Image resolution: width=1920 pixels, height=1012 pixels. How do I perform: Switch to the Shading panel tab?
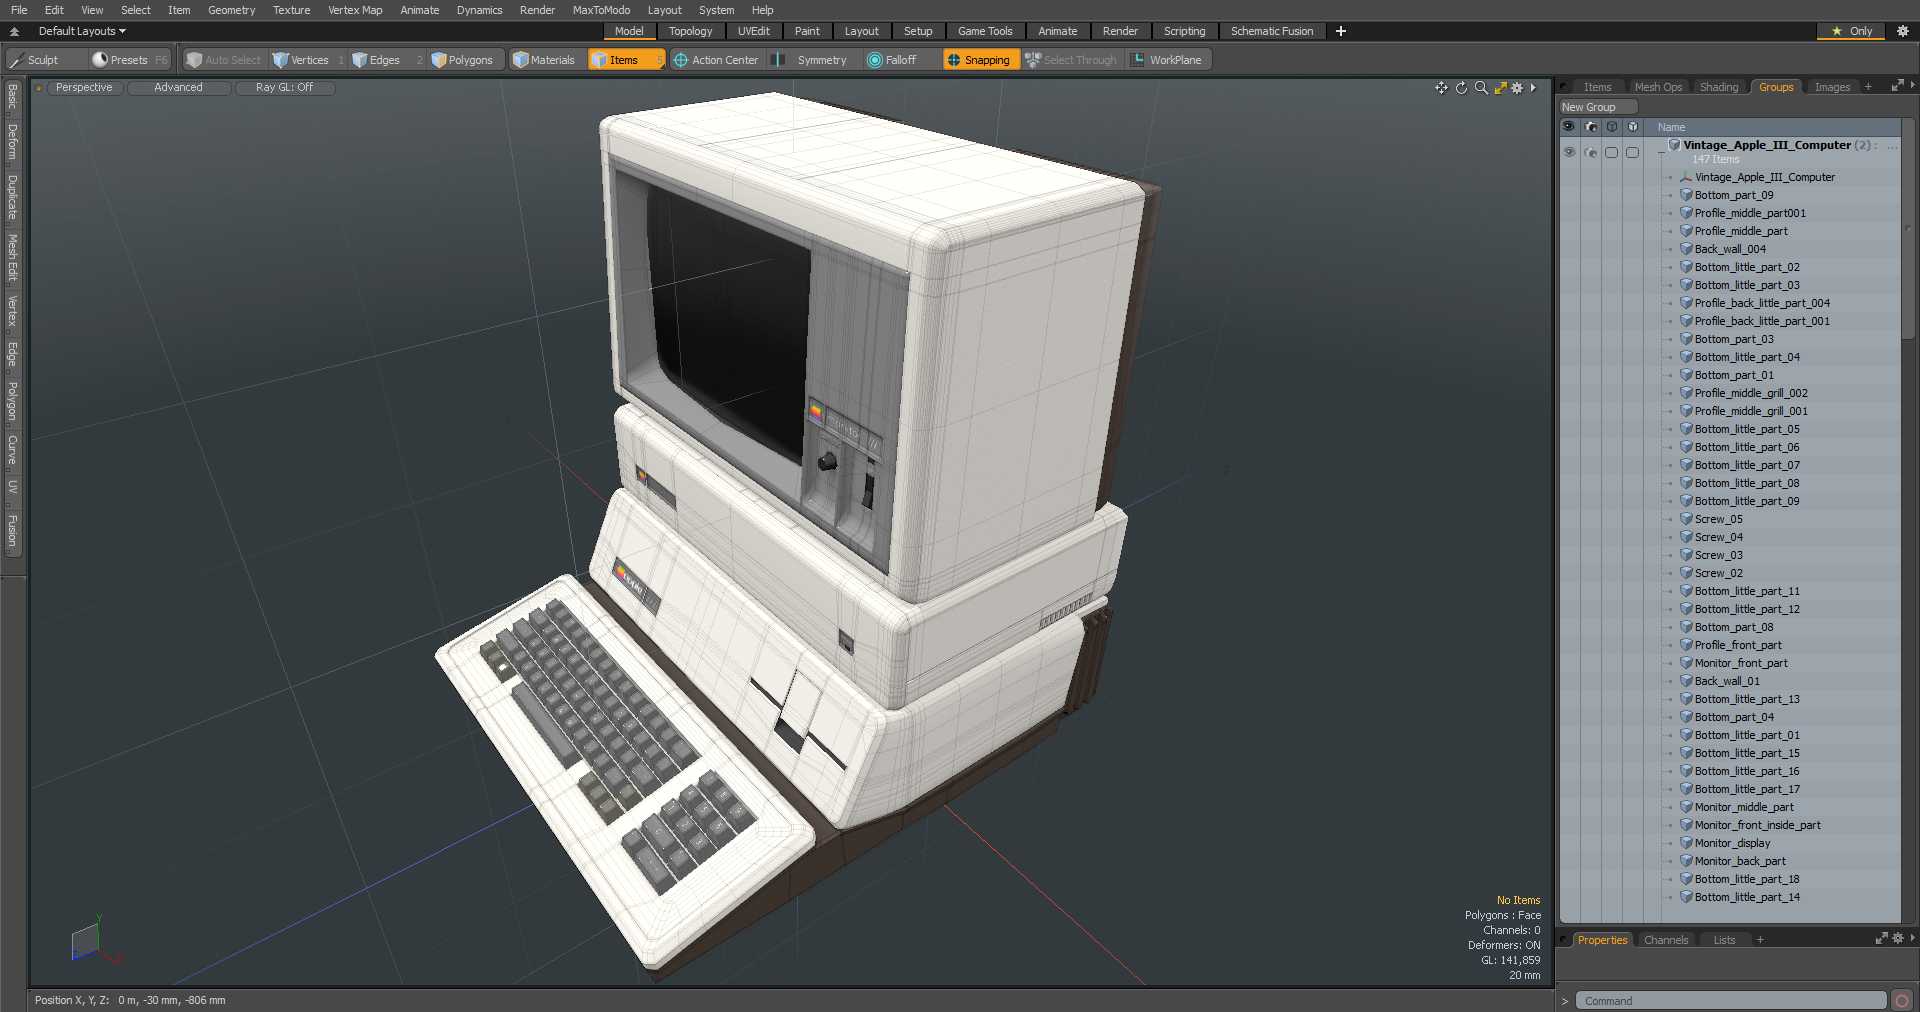coord(1719,87)
